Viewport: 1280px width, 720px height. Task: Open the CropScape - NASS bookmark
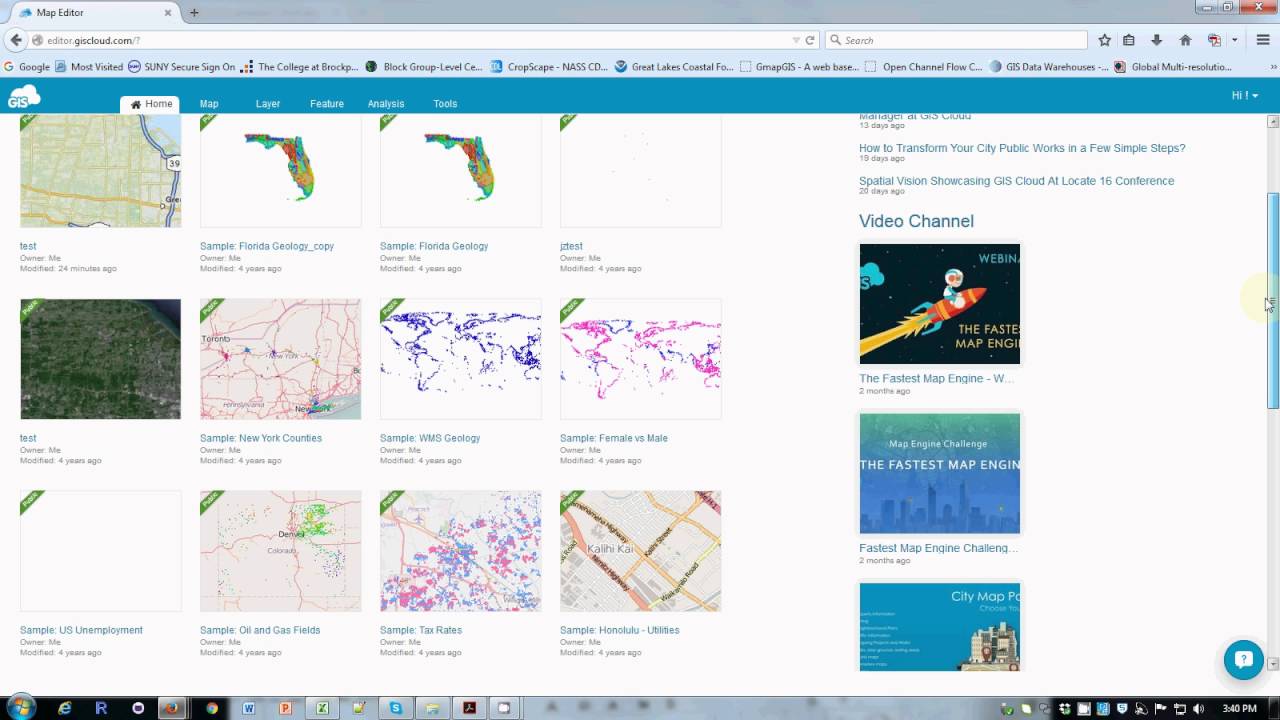click(549, 67)
